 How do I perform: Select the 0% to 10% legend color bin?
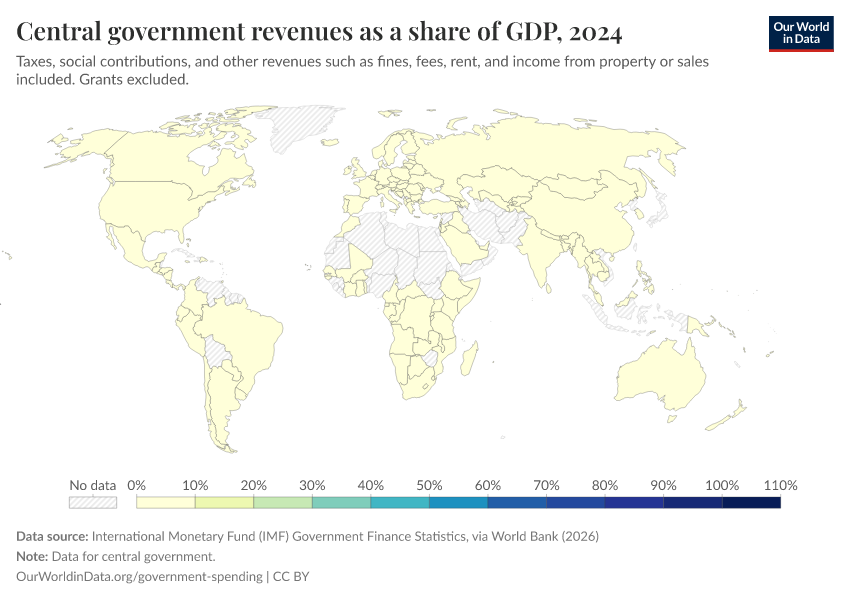[x=165, y=502]
